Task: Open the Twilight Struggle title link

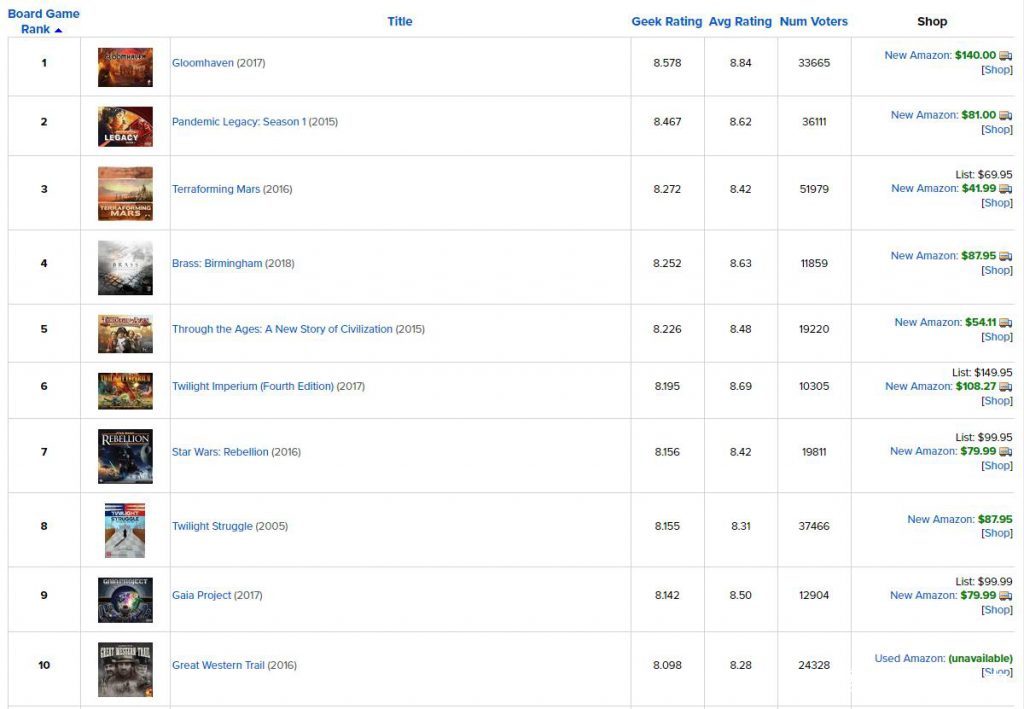Action: [x=212, y=526]
